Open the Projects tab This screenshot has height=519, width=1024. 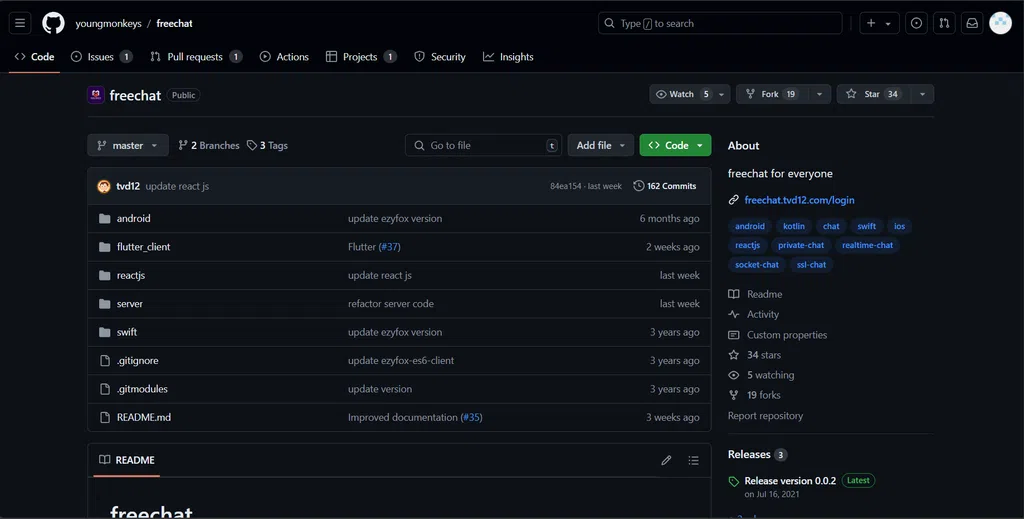[361, 57]
